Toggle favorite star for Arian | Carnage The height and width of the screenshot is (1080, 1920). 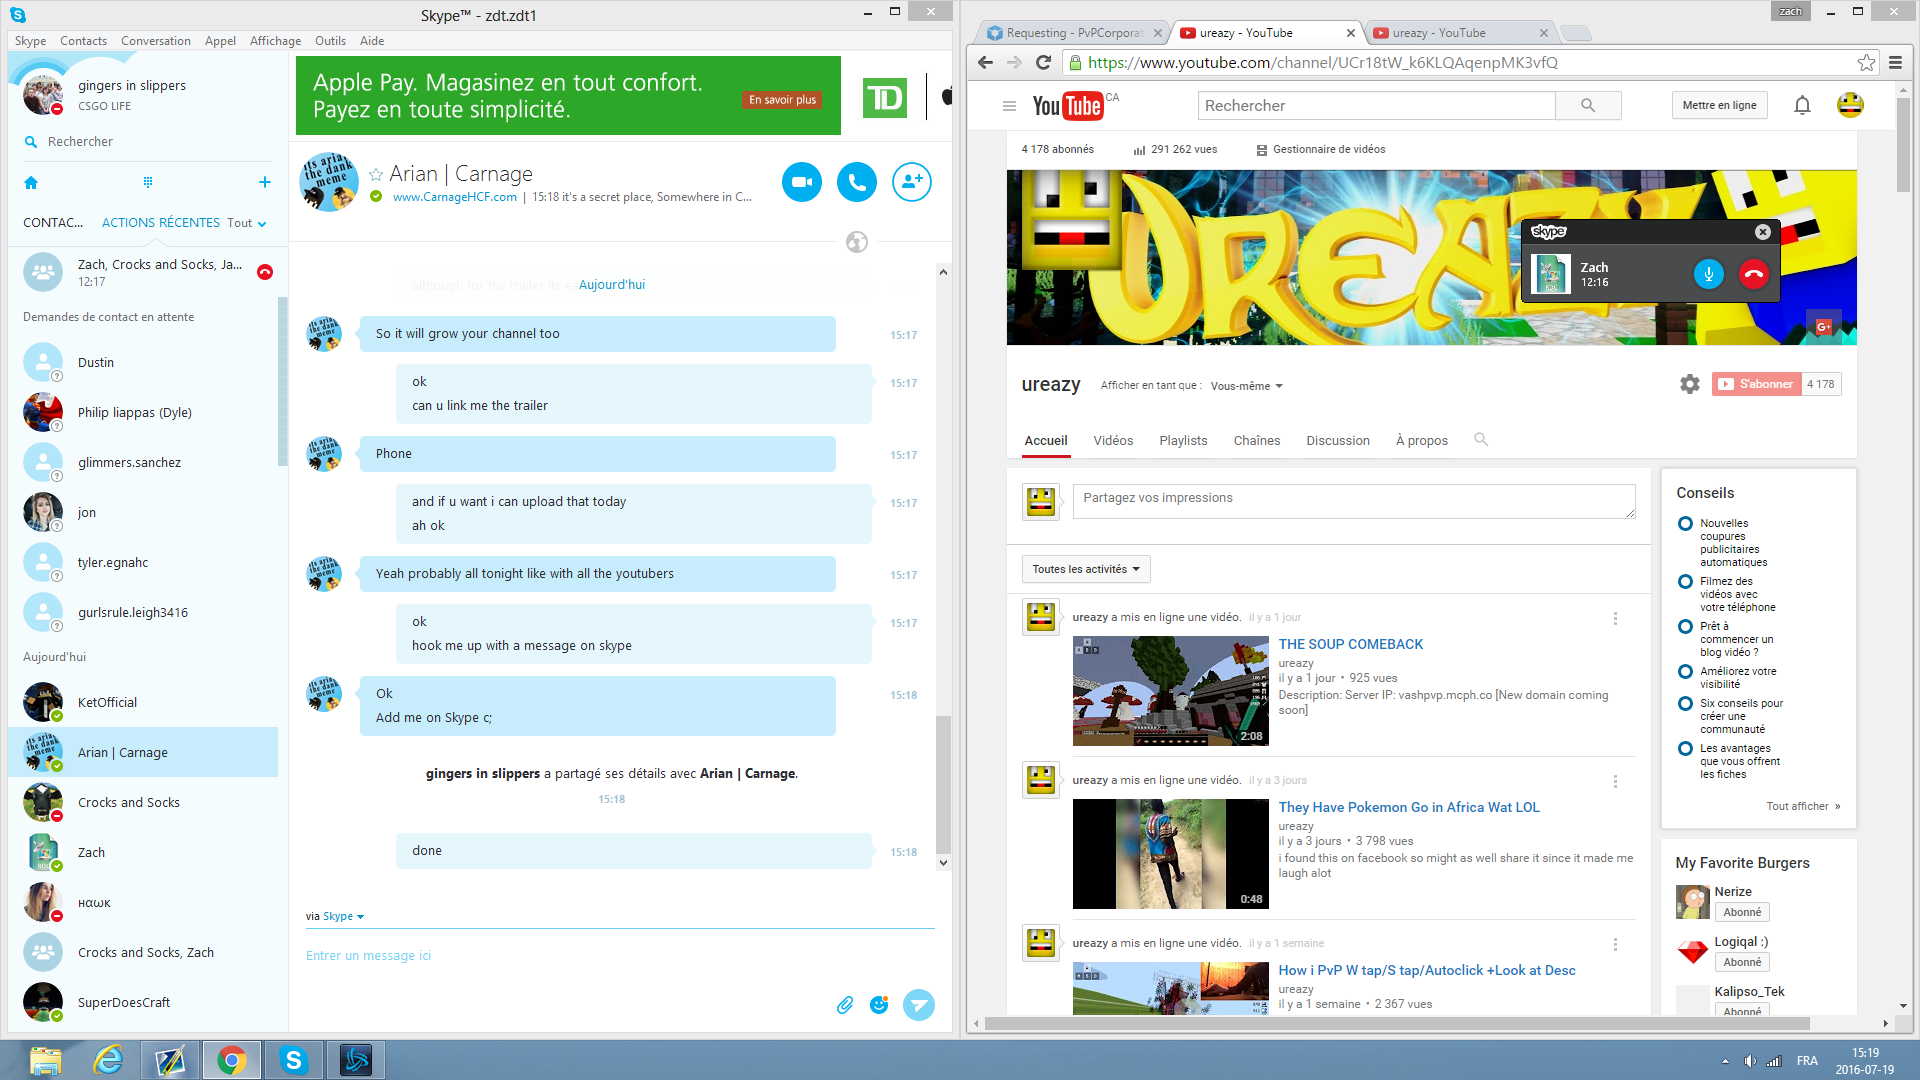(x=376, y=174)
